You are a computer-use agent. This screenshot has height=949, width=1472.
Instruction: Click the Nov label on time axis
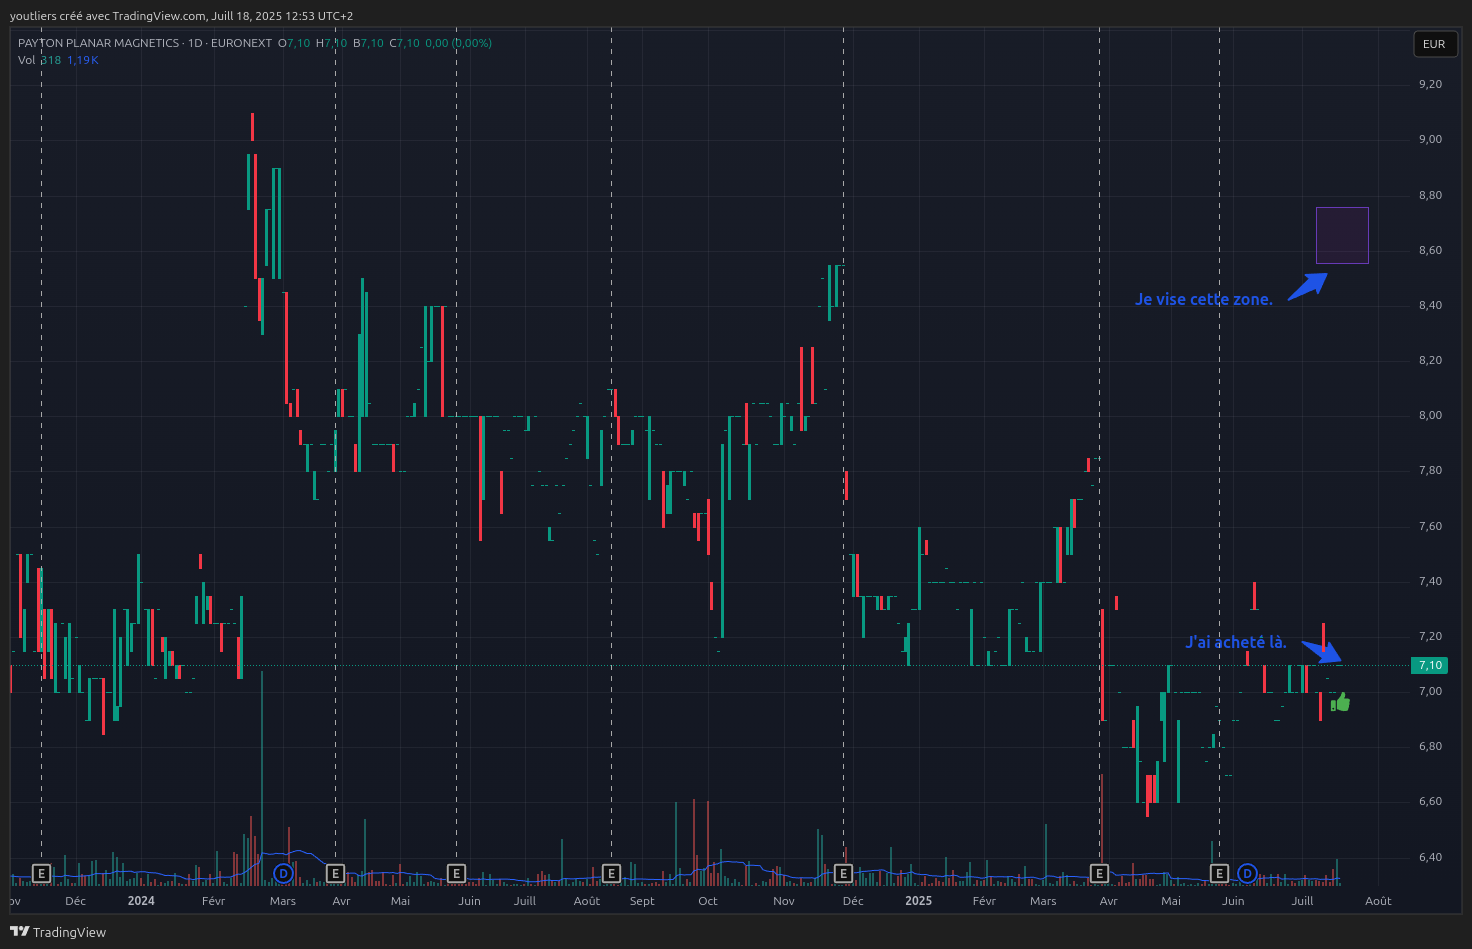784,901
